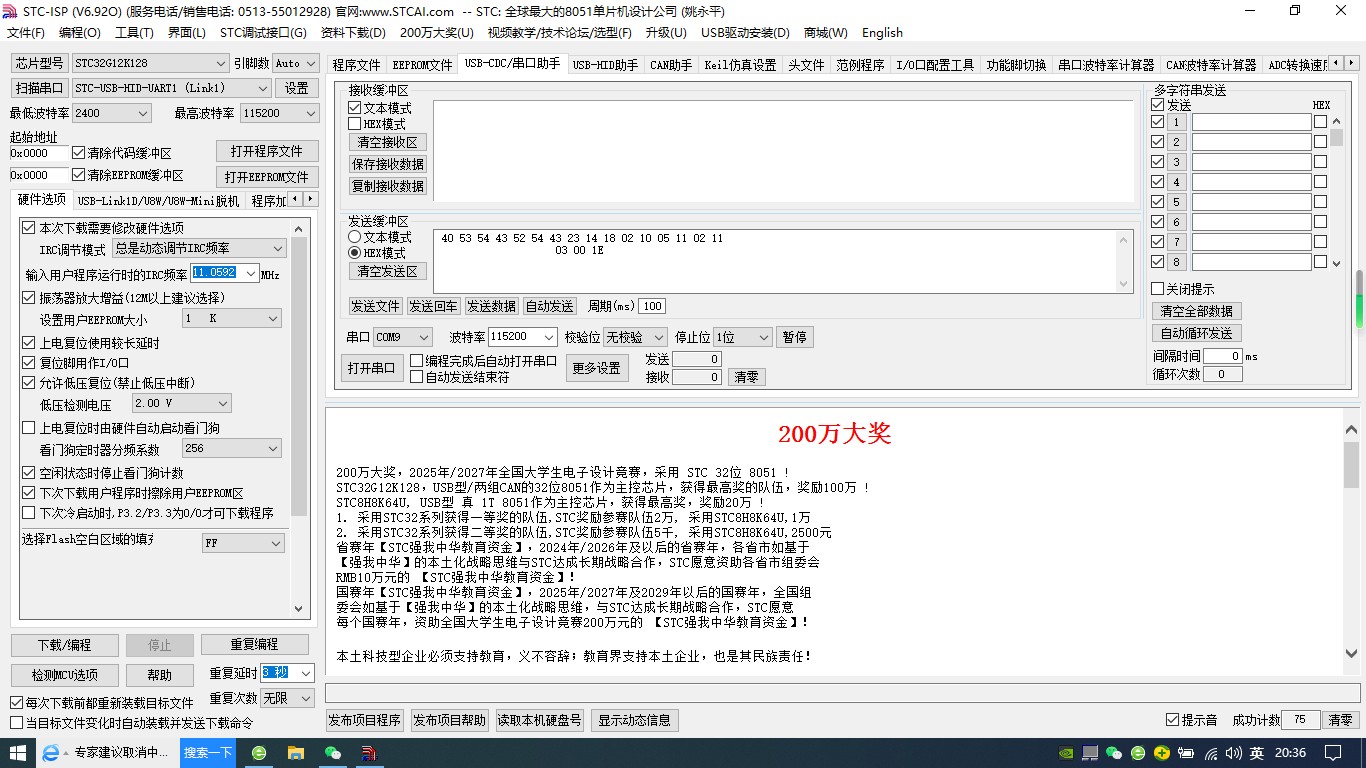This screenshot has width=1366, height=768.
Task: Open the Windows Start menu
Action: click(x=18, y=753)
